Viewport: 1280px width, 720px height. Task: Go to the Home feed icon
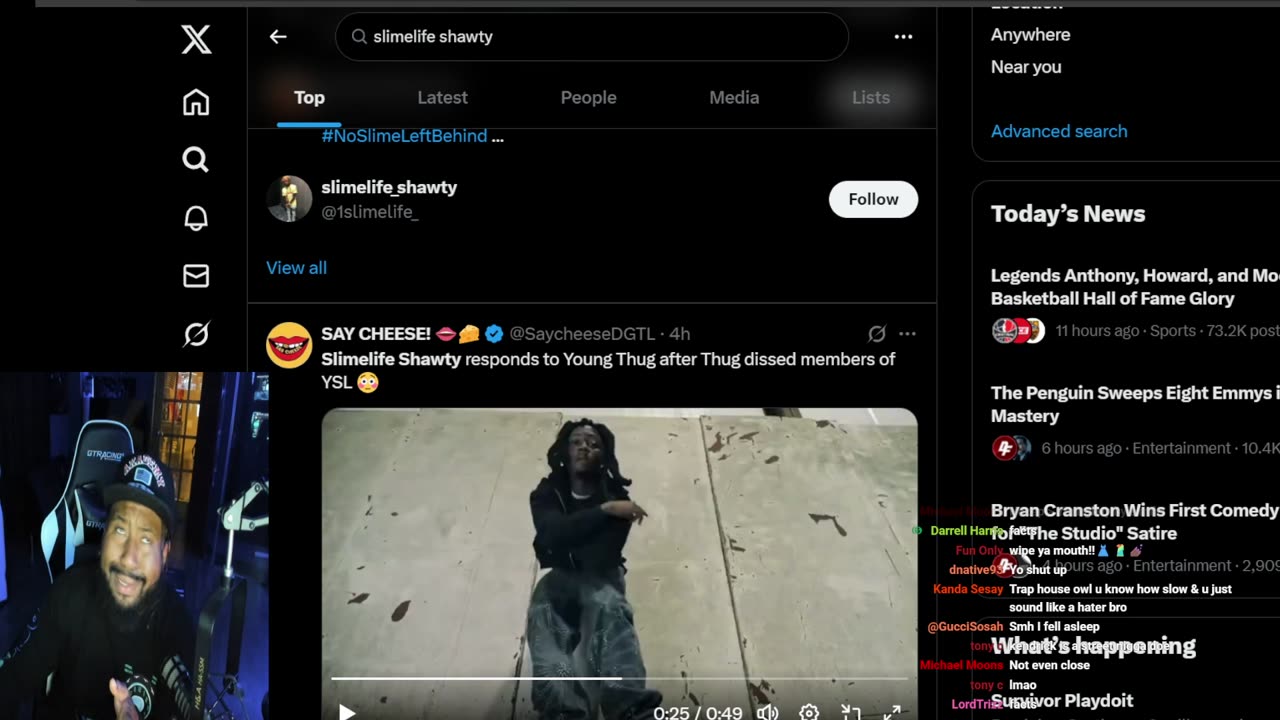(196, 102)
